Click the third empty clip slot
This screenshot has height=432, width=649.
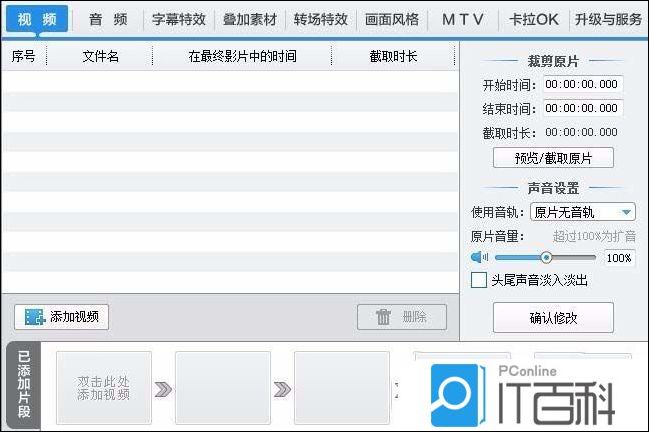pos(342,388)
